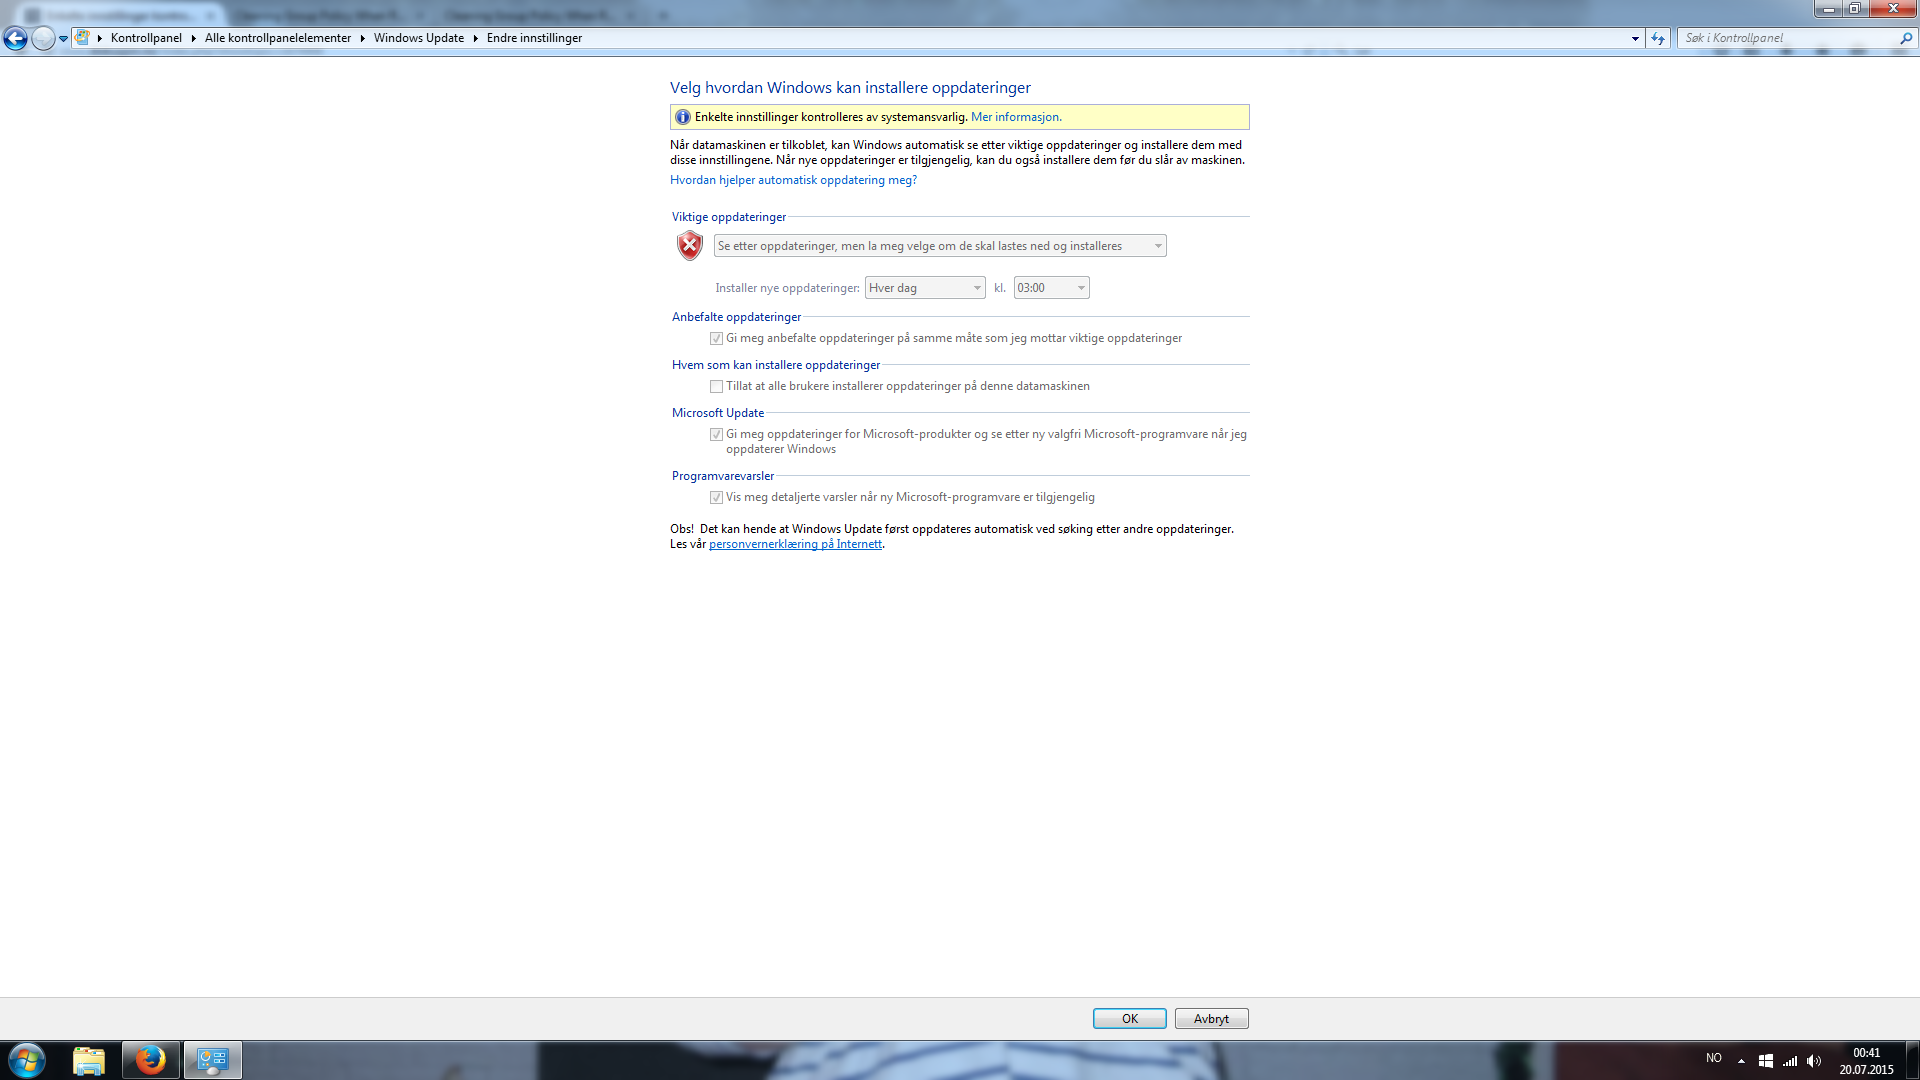The image size is (1920, 1080).
Task: Confirm settings with the OK button
Action: tap(1129, 1019)
